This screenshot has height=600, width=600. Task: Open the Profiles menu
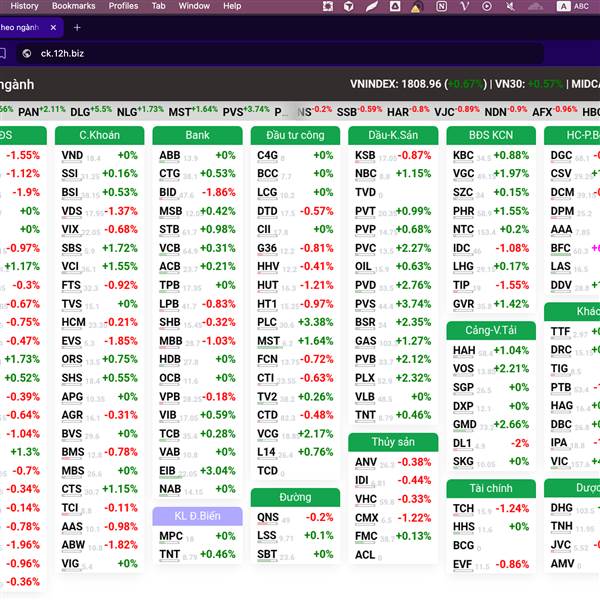tap(123, 6)
